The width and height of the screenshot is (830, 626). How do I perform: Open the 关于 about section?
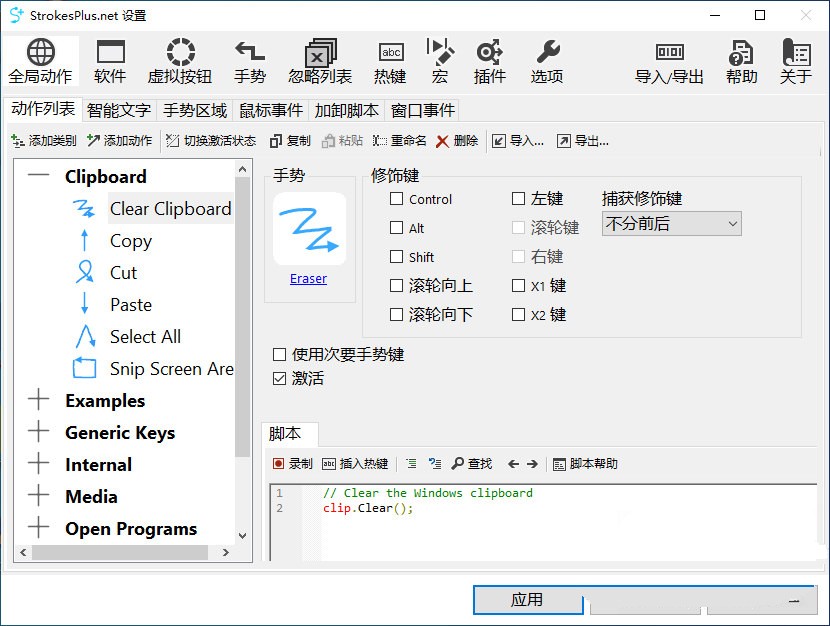[x=796, y=61]
